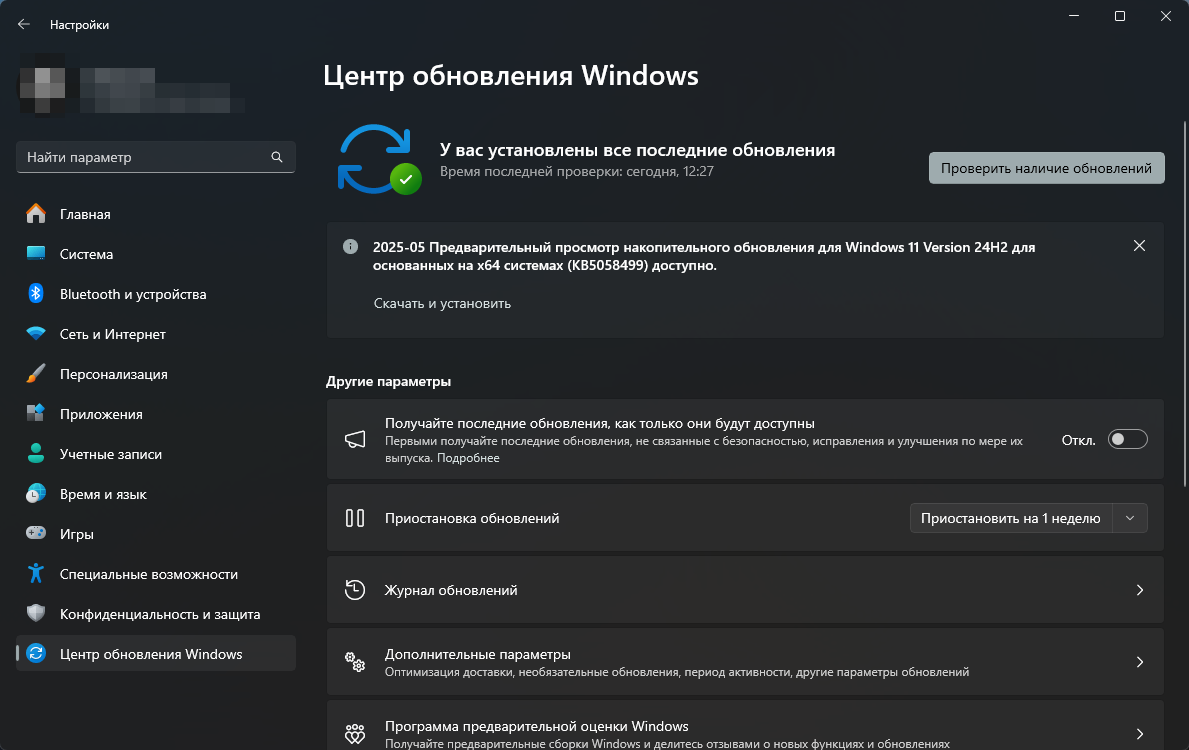Go to Специальные возможности
1189x750 pixels.
coord(155,574)
